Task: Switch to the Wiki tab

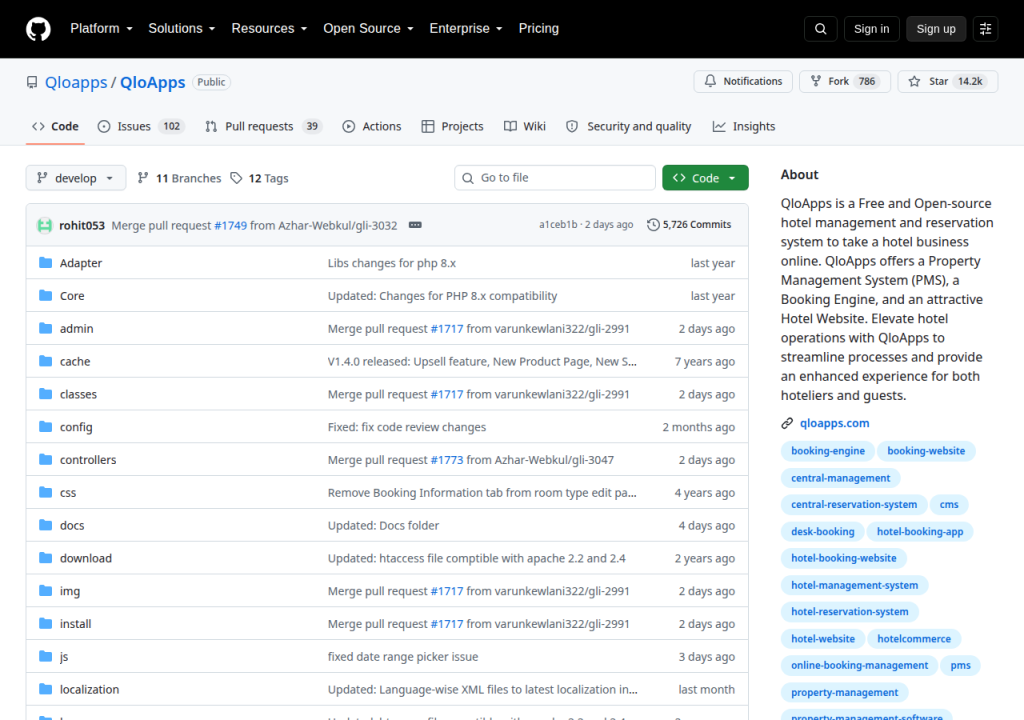Action: (524, 126)
